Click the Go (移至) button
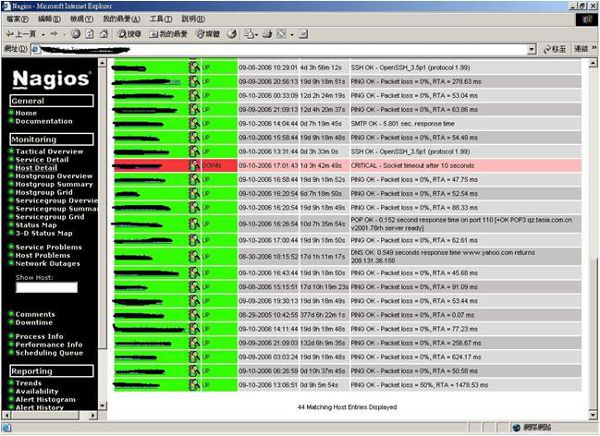 pos(555,49)
